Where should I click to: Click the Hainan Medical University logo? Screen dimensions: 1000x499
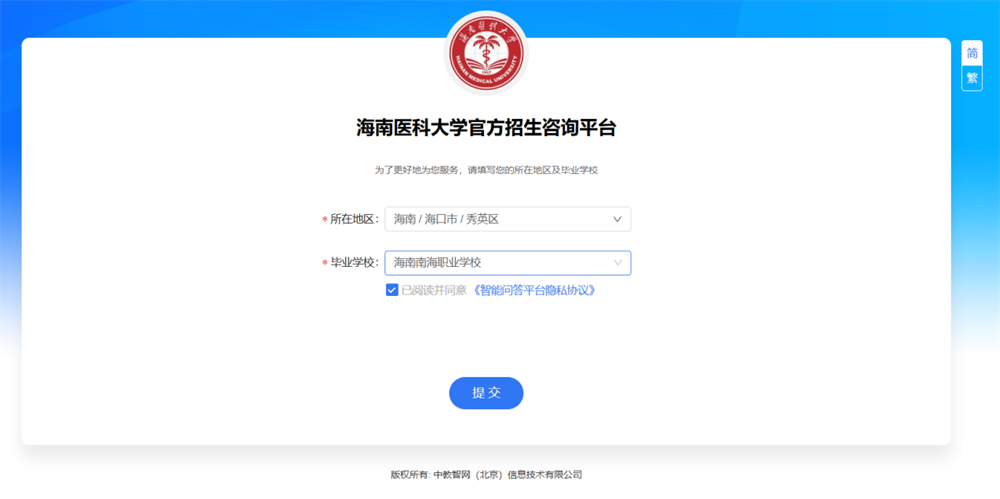pos(487,53)
